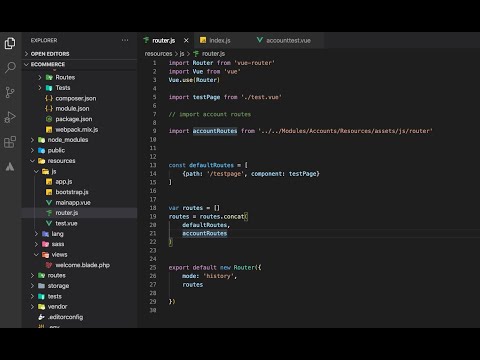Screen dimensions: 480x360
Task: Close the router.js tab
Action: [186, 40]
